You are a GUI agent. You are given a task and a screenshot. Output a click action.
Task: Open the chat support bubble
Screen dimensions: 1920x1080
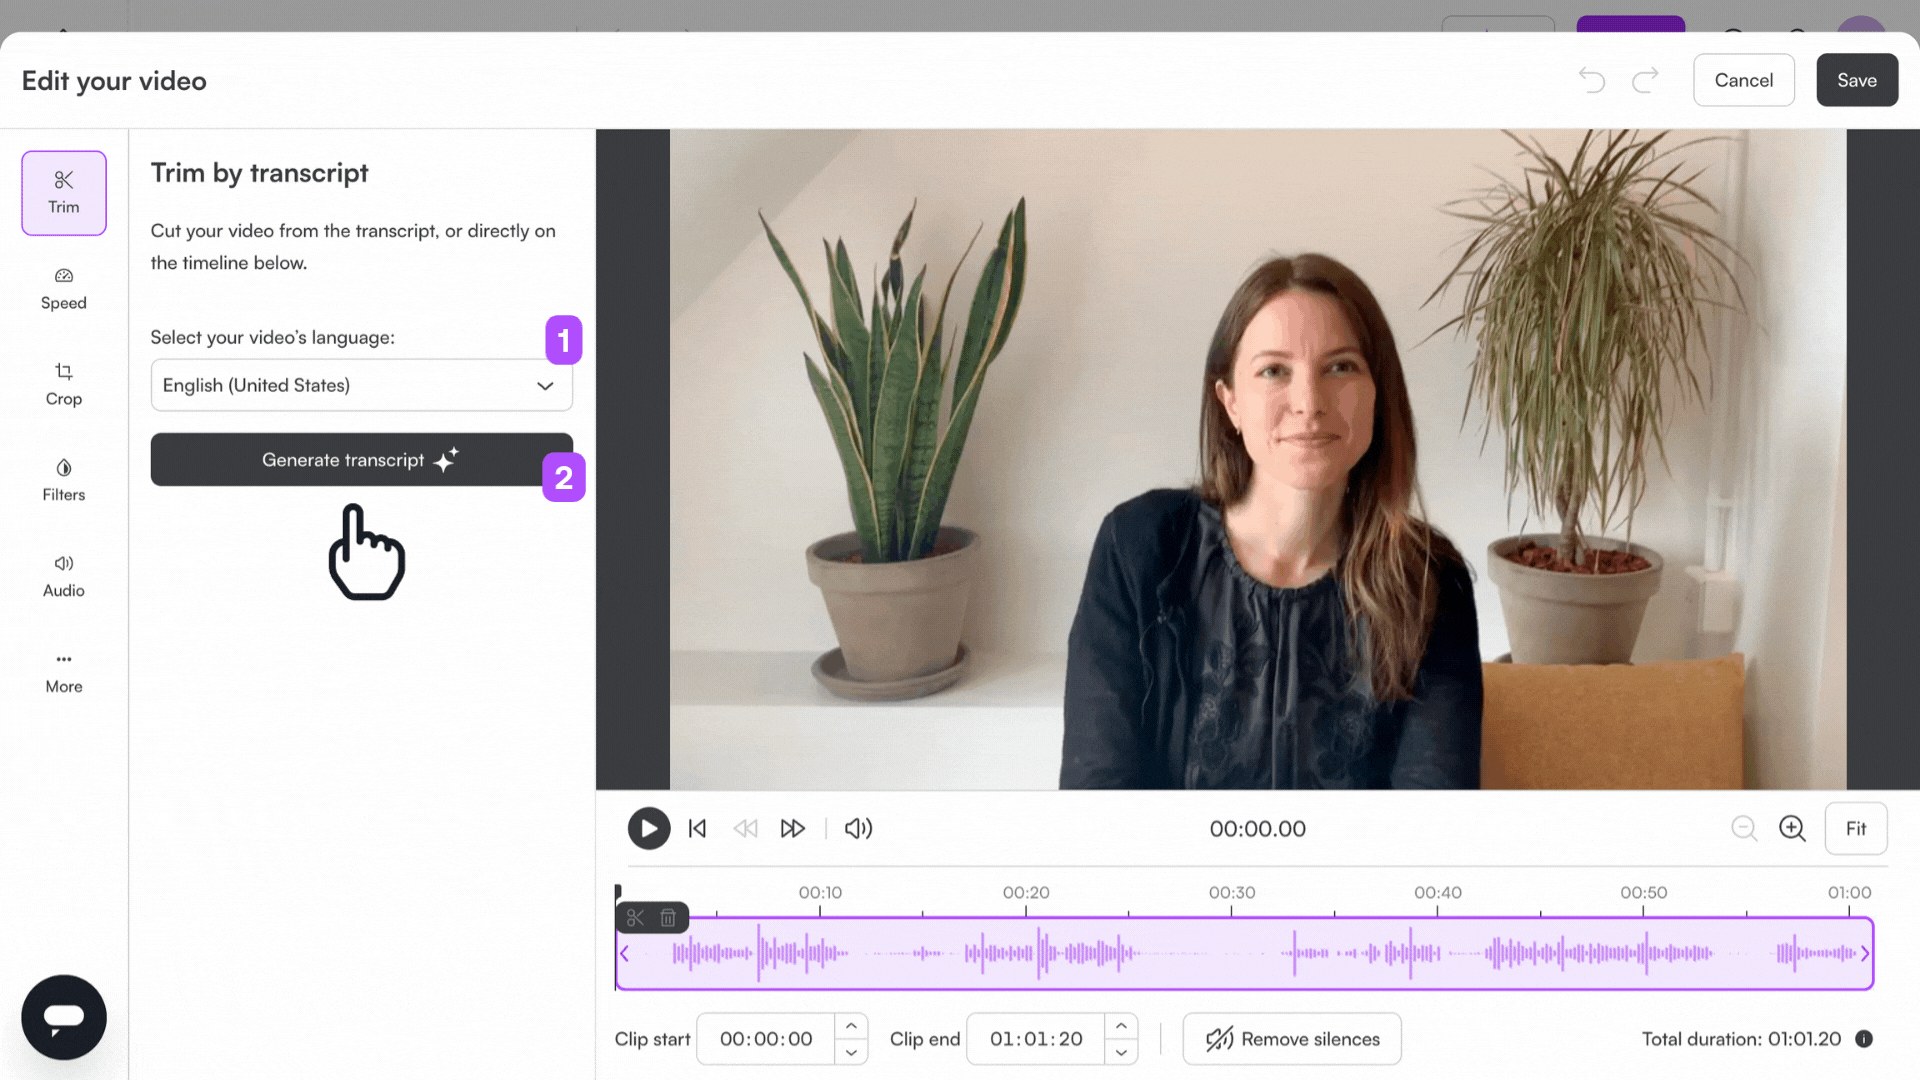pos(63,1017)
